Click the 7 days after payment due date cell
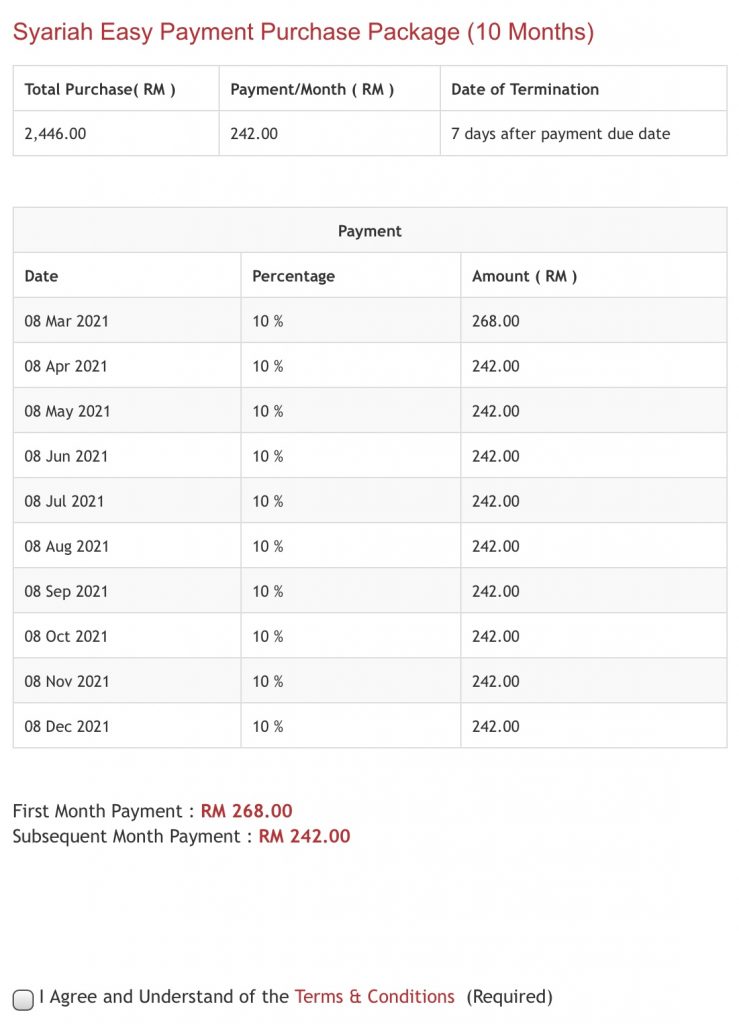739x1024 pixels. click(560, 134)
